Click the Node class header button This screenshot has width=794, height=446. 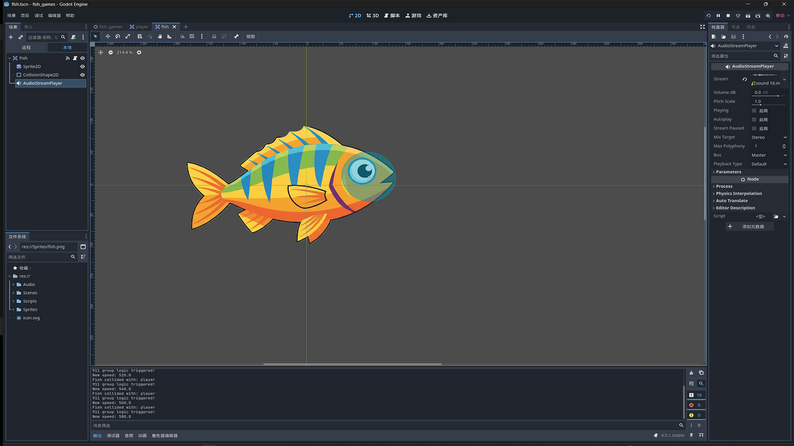tap(749, 179)
